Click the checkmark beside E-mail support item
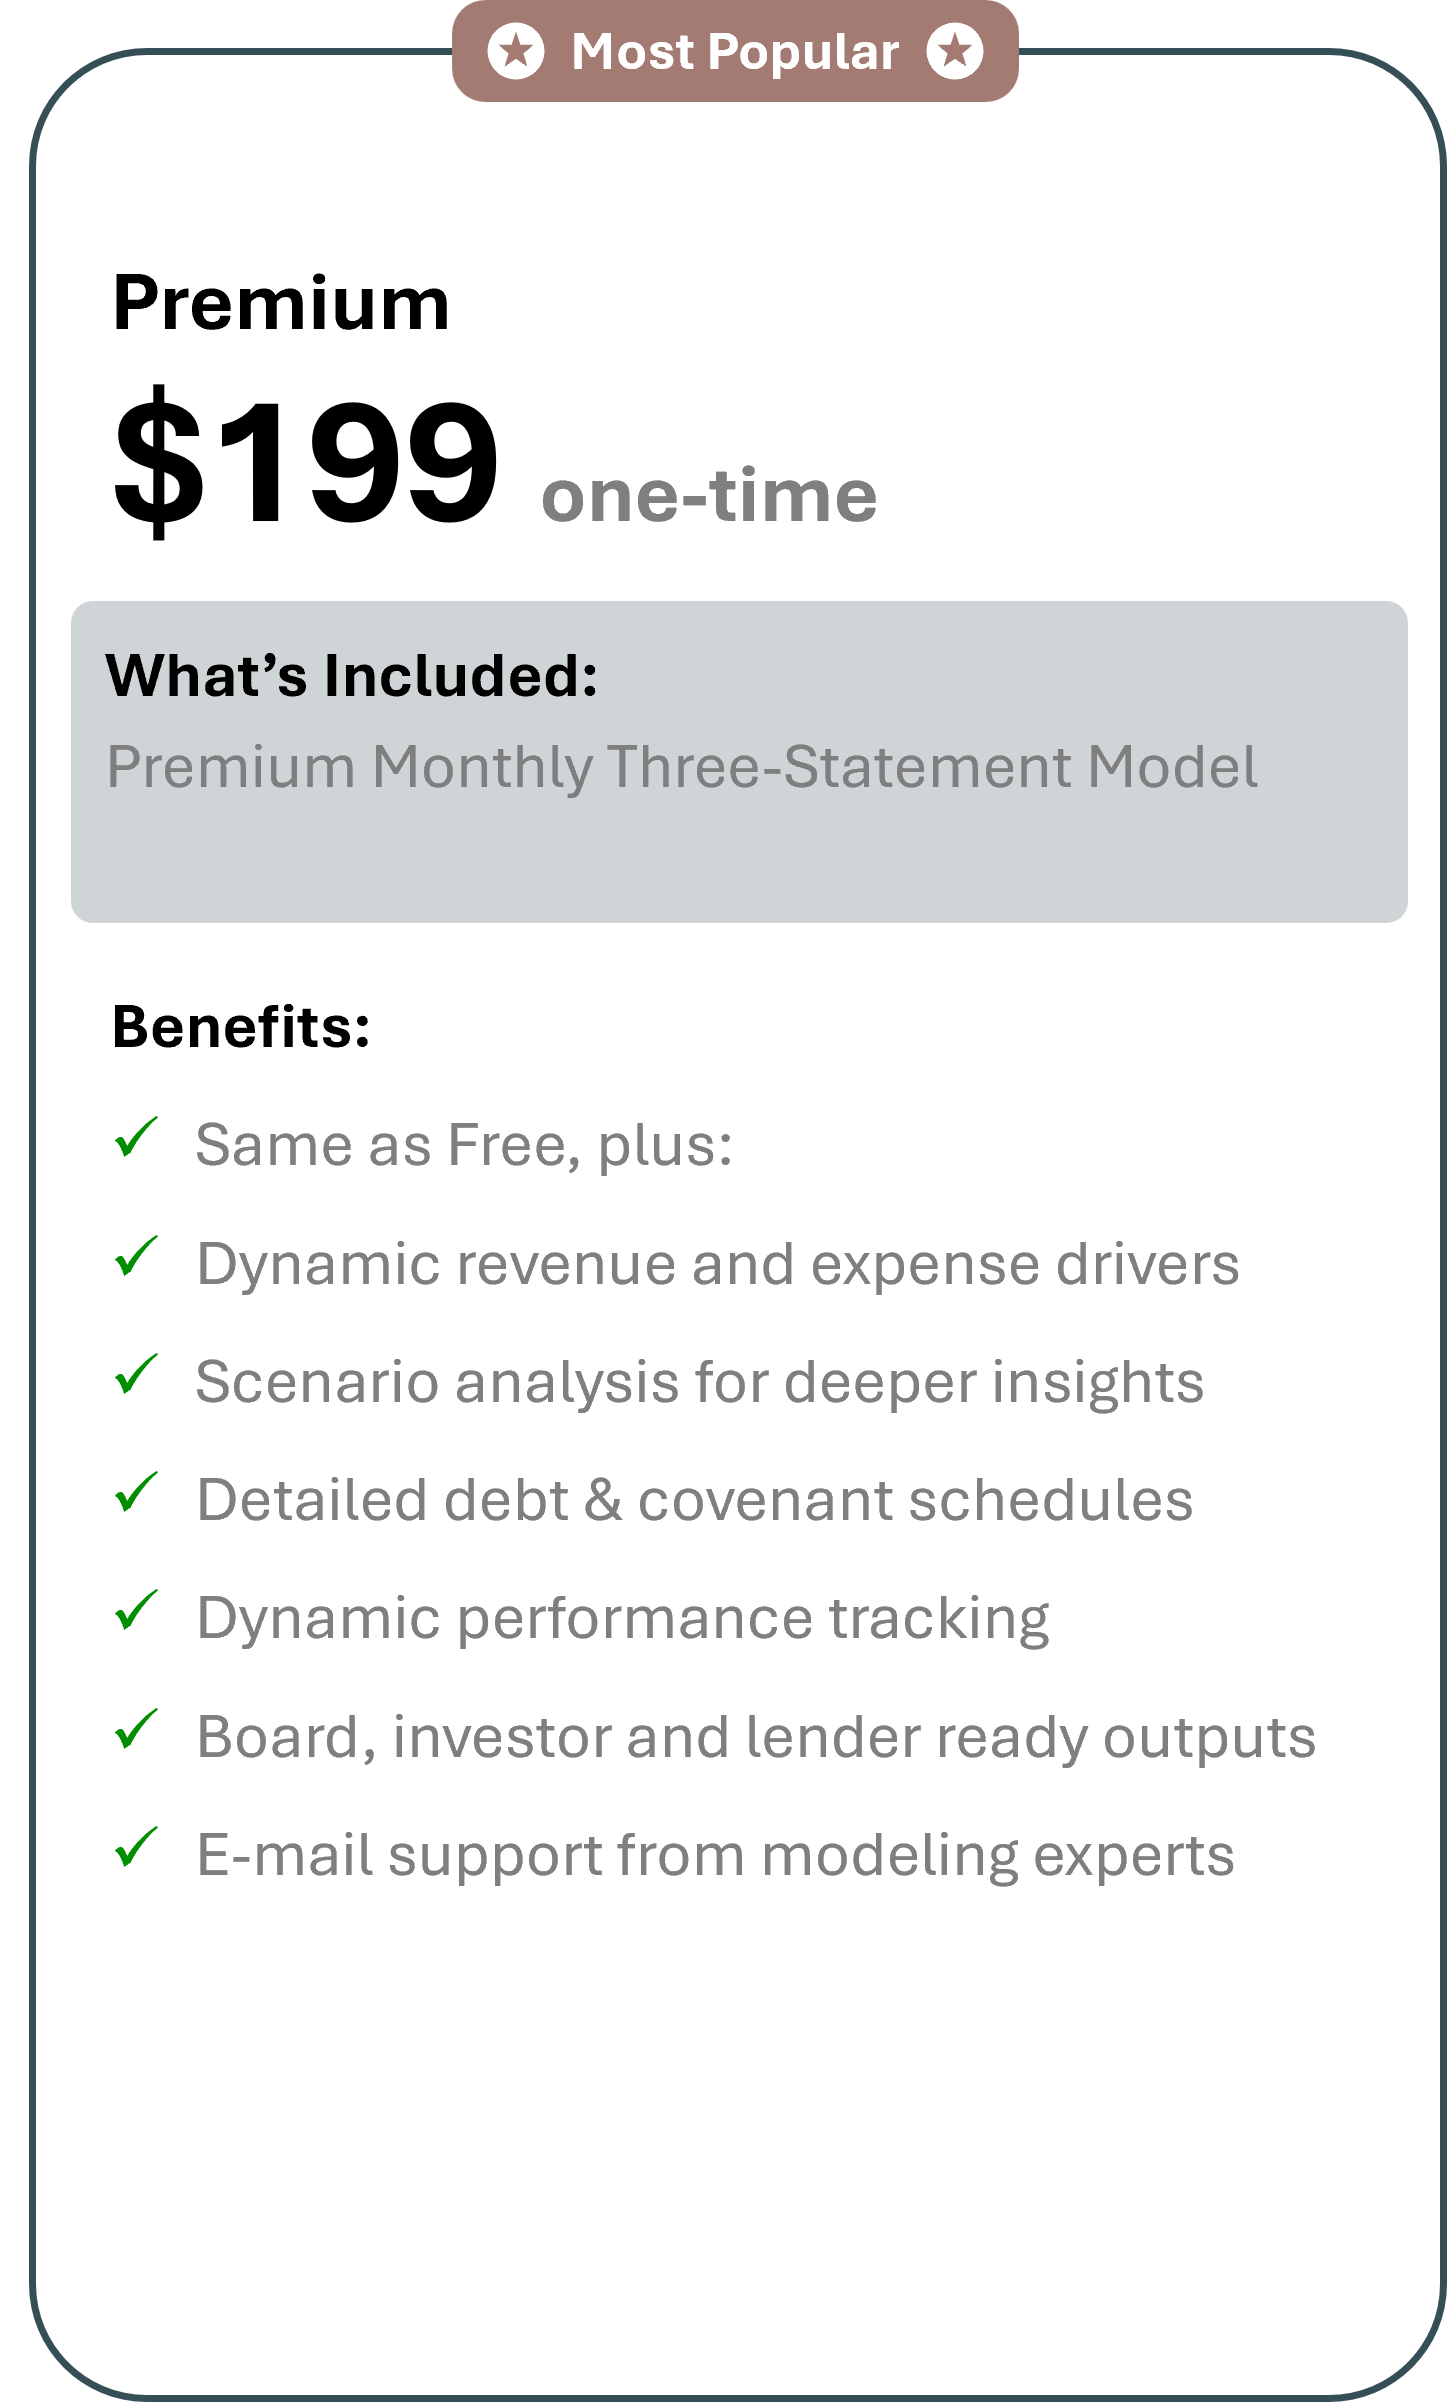This screenshot has width=1447, height=2402. pyautogui.click(x=137, y=1847)
